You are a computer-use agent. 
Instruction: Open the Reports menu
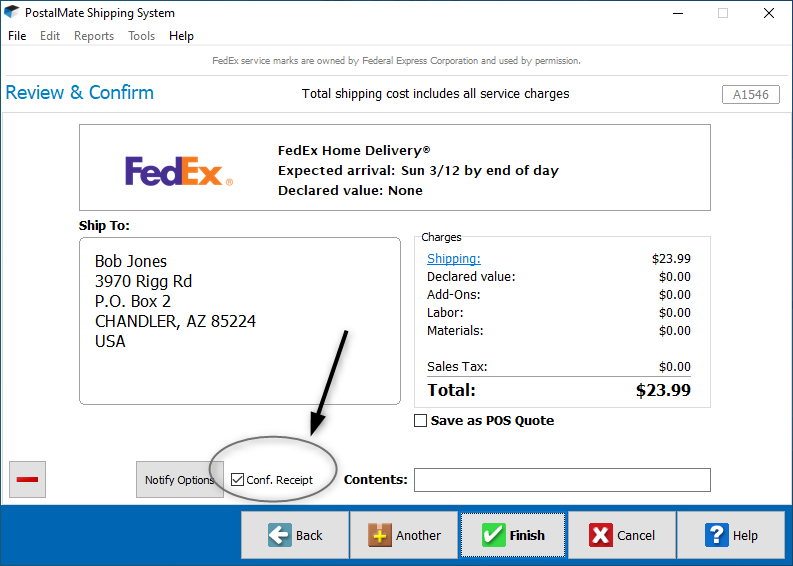pos(94,36)
